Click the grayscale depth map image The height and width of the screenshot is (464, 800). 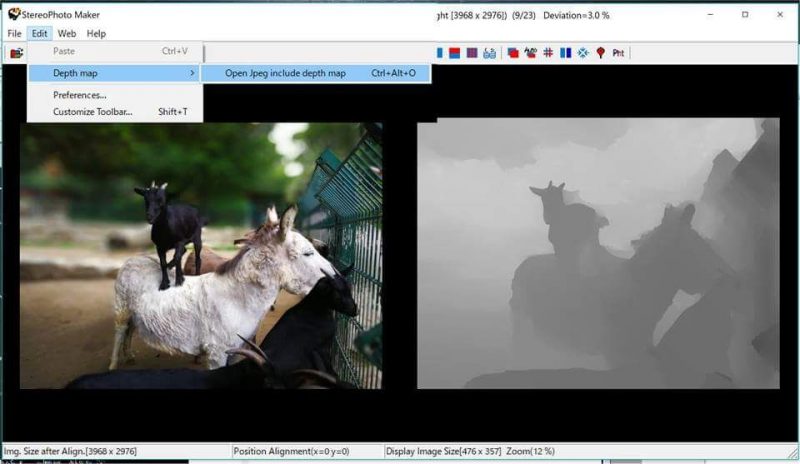[x=597, y=253]
